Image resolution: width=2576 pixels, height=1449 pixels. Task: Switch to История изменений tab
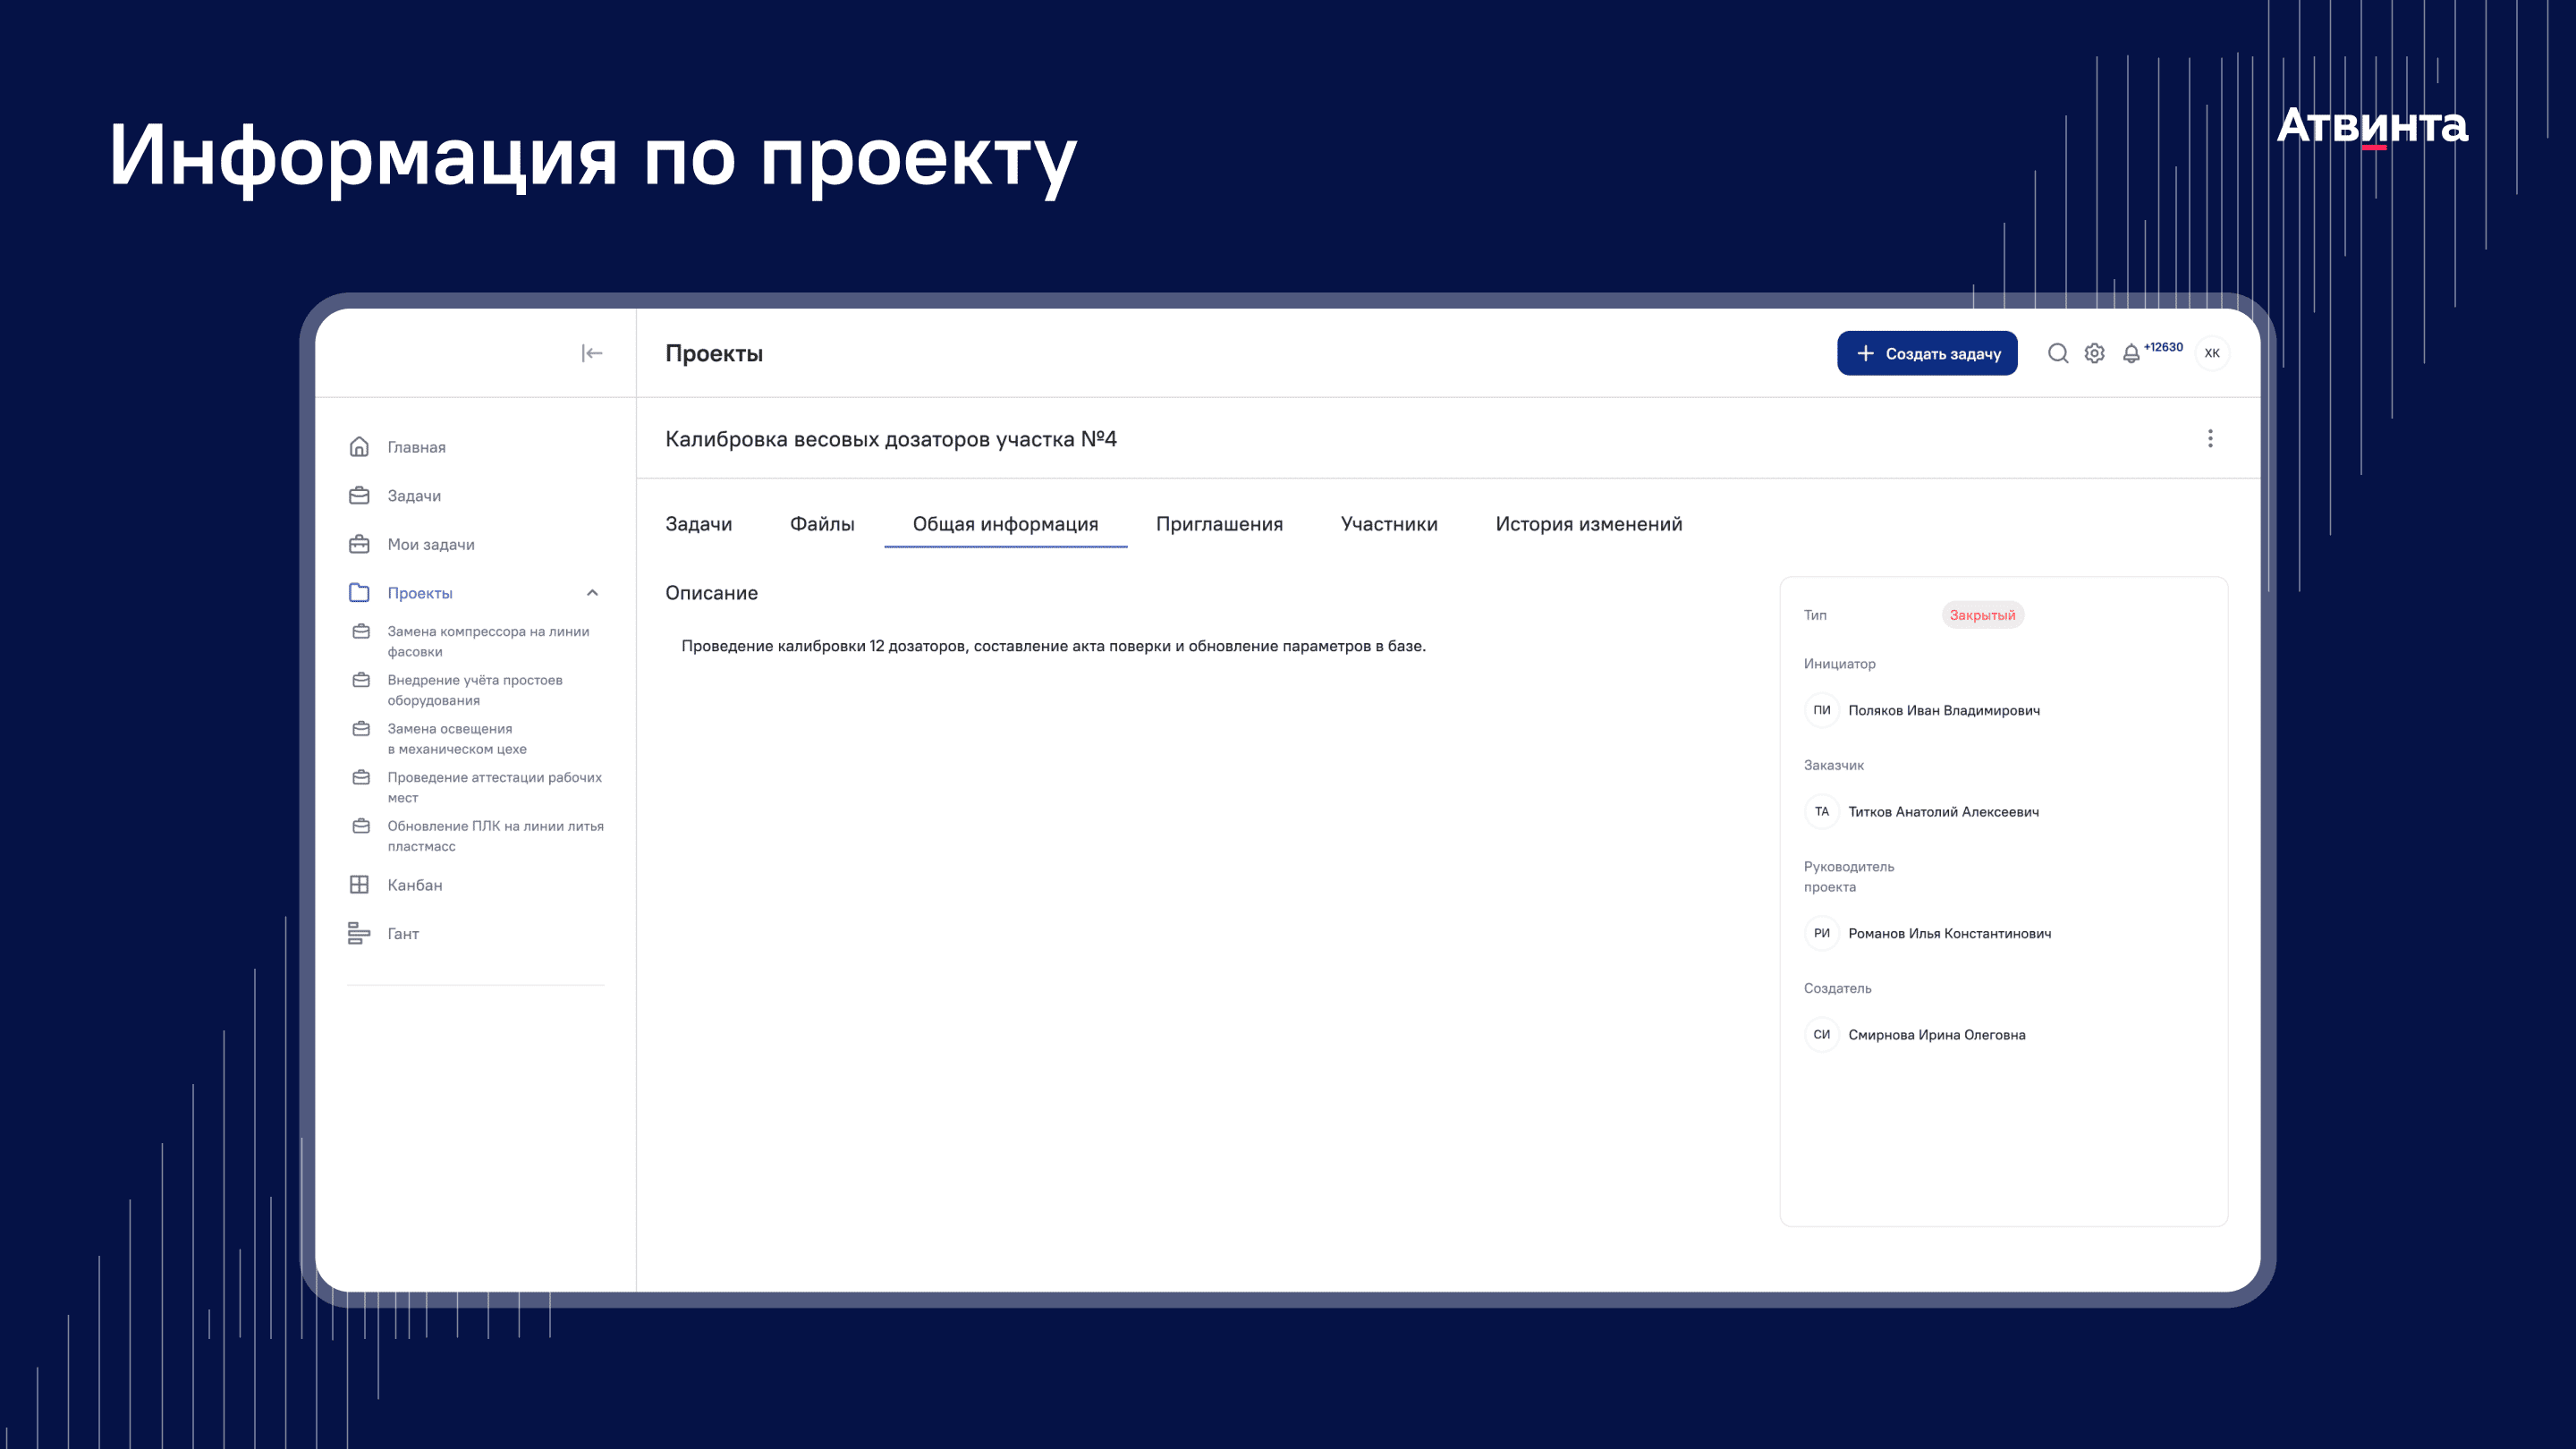pos(1588,524)
